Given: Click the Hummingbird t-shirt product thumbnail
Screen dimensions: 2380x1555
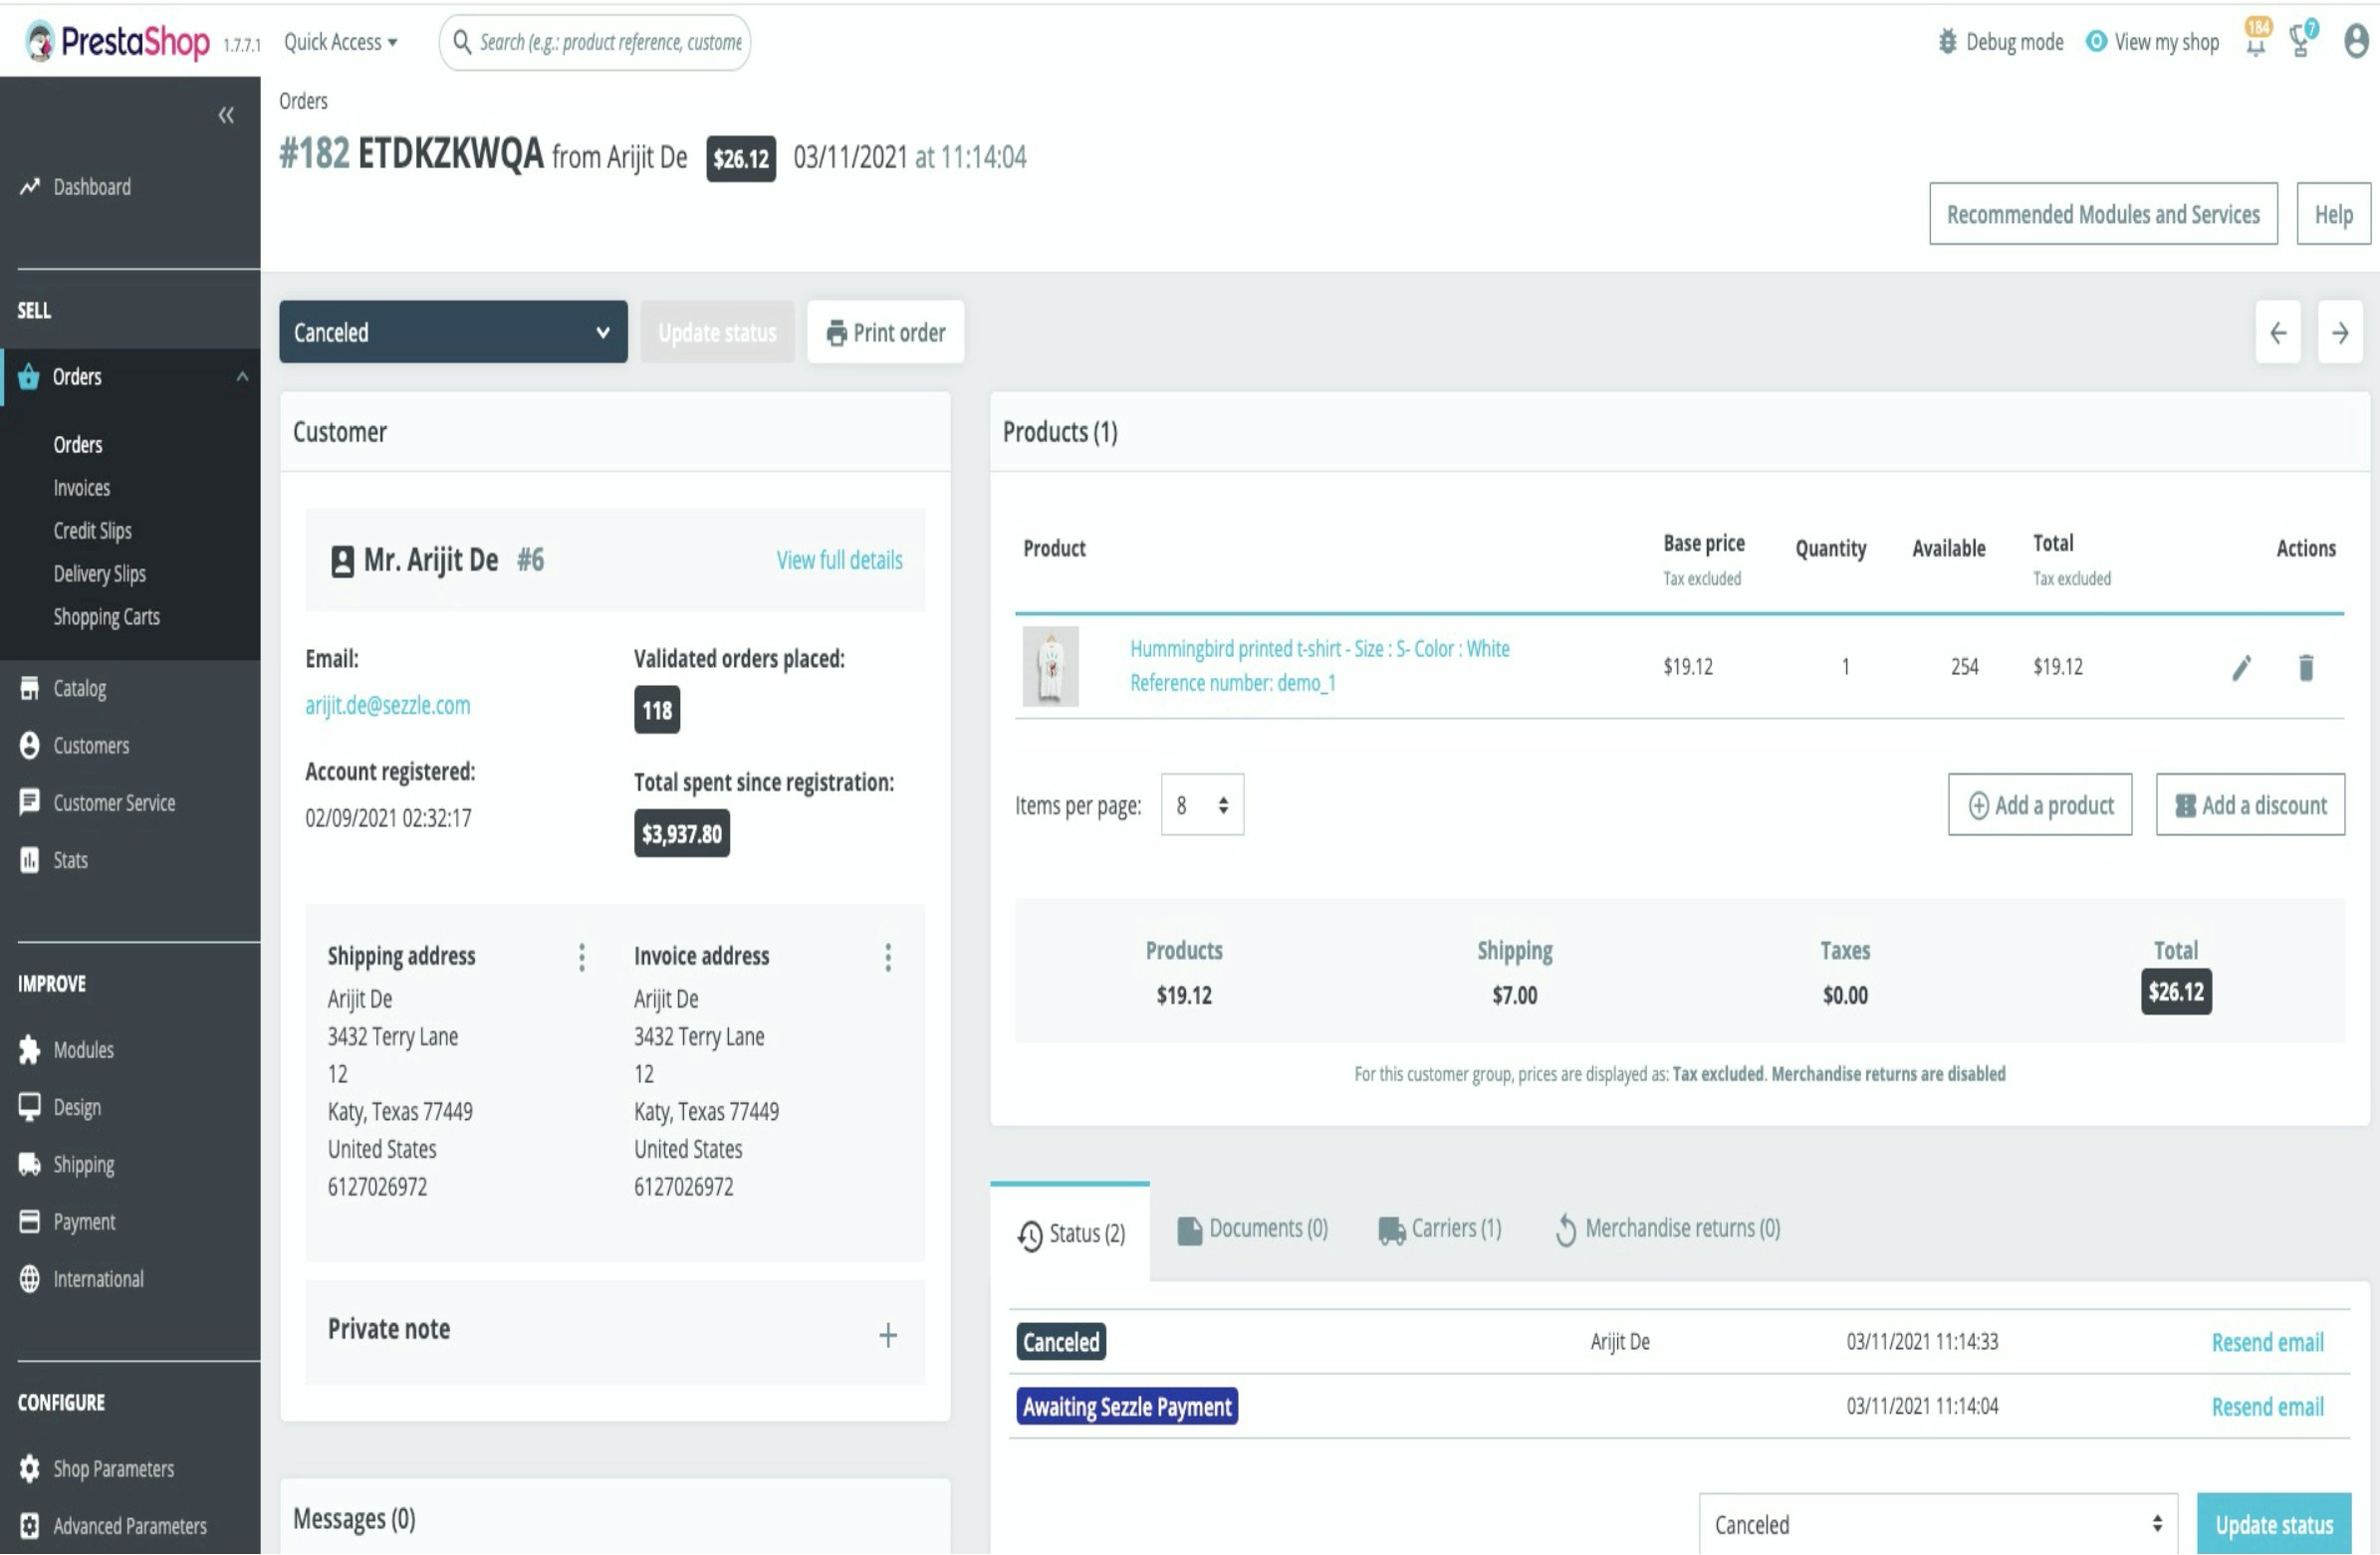Looking at the screenshot, I should [x=1050, y=667].
